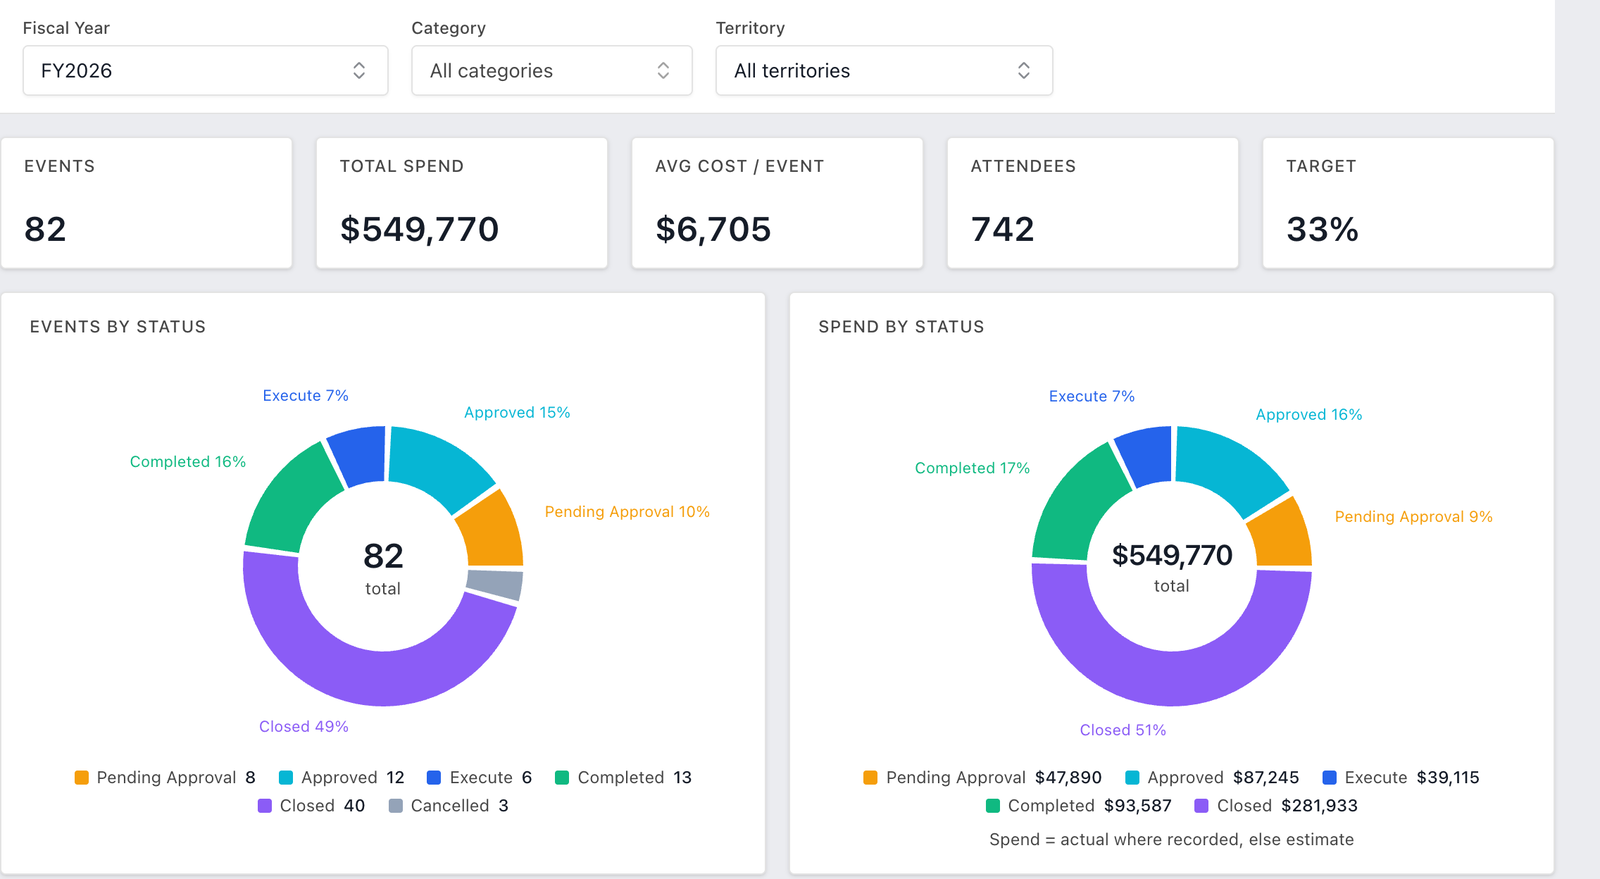Click the Closed segment in Events donut
This screenshot has width=1600, height=879.
372,678
